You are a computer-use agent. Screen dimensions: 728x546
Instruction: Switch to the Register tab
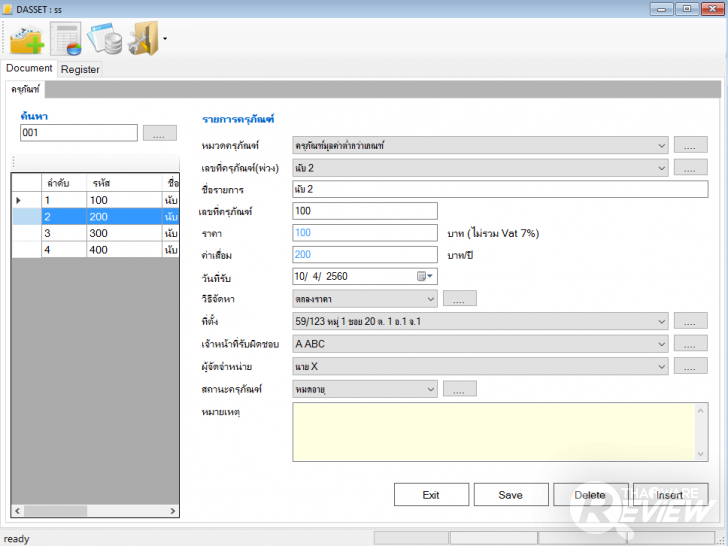pyautogui.click(x=80, y=70)
